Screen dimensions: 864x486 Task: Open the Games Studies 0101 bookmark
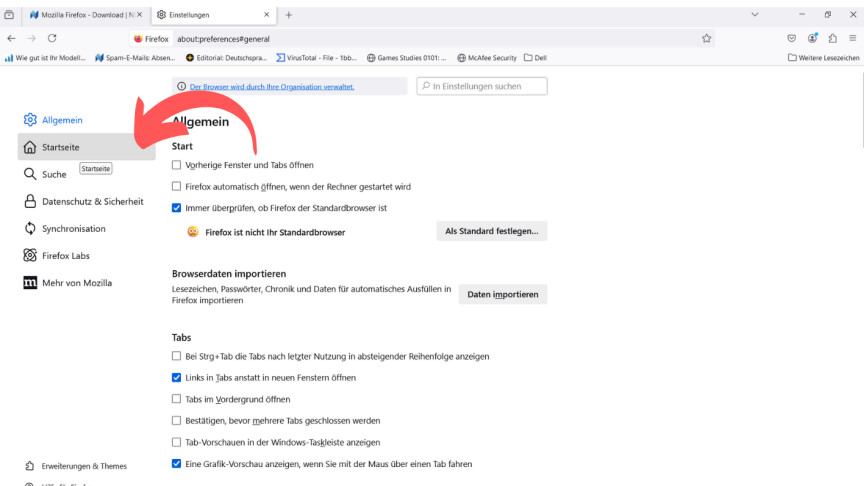(407, 58)
